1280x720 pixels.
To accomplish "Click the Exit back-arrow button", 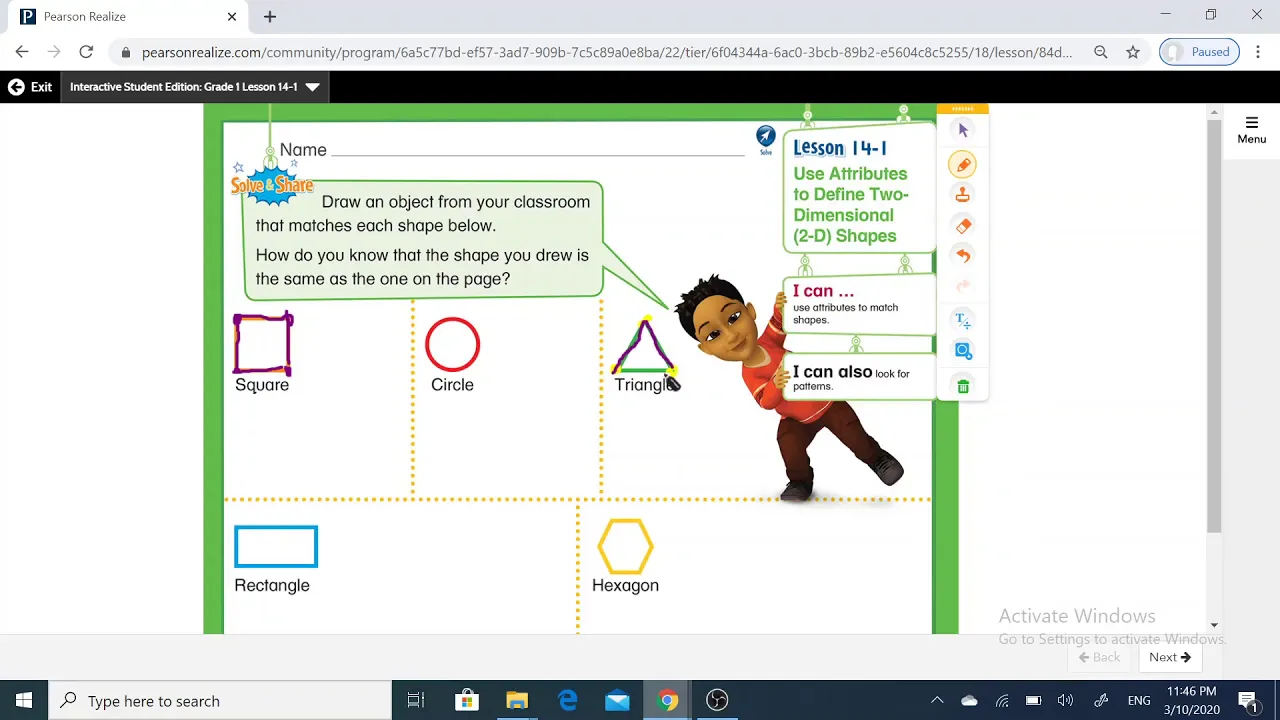I will pos(30,87).
